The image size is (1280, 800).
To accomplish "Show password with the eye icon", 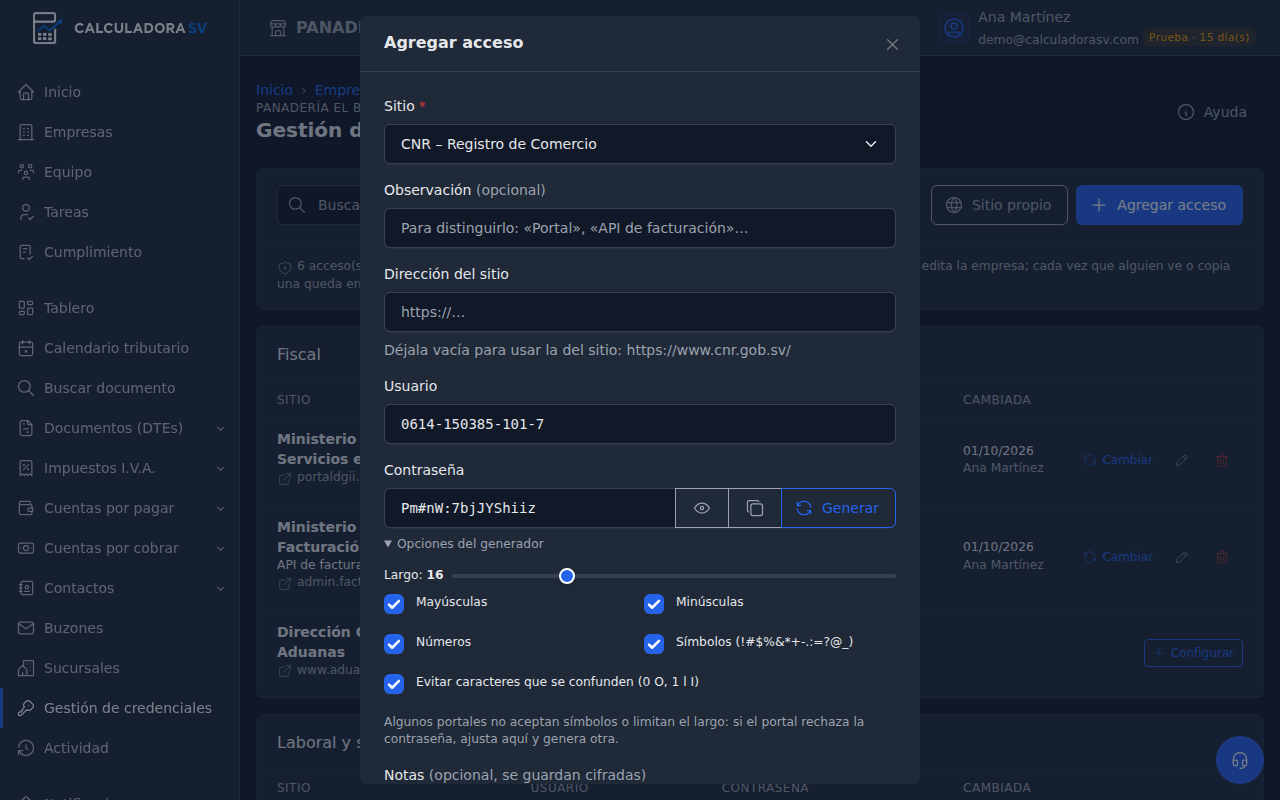I will 702,508.
